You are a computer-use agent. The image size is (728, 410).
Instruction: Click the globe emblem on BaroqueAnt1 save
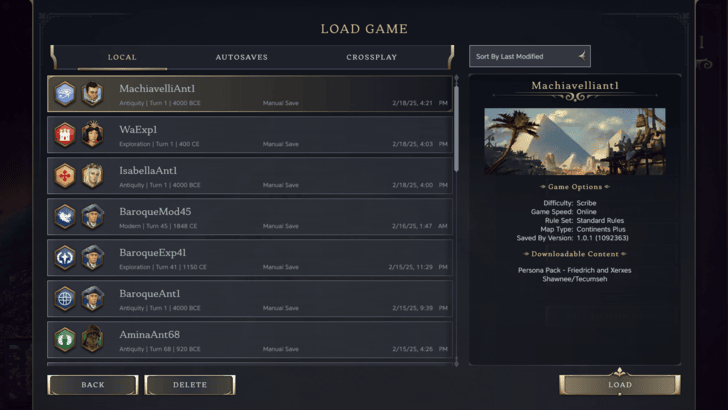pos(65,299)
